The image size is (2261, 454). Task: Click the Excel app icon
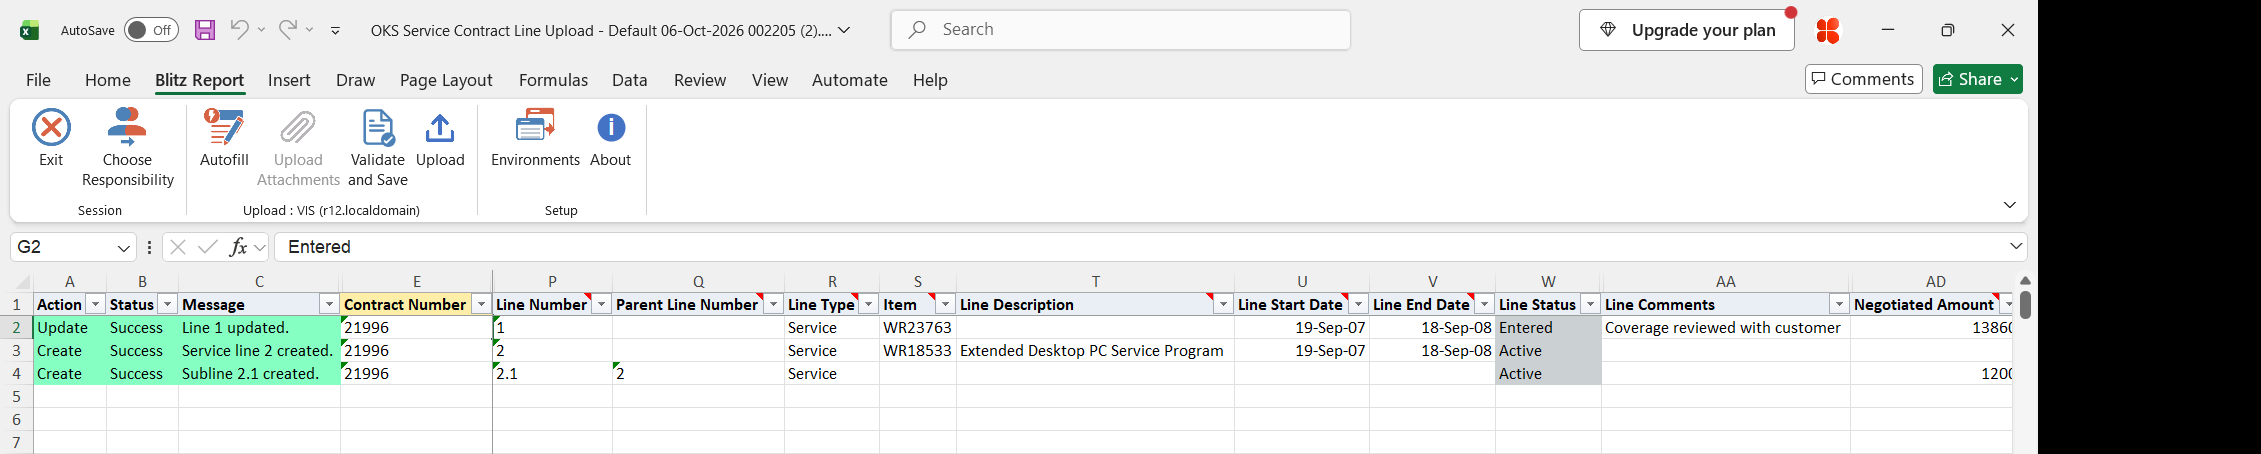[x=29, y=30]
